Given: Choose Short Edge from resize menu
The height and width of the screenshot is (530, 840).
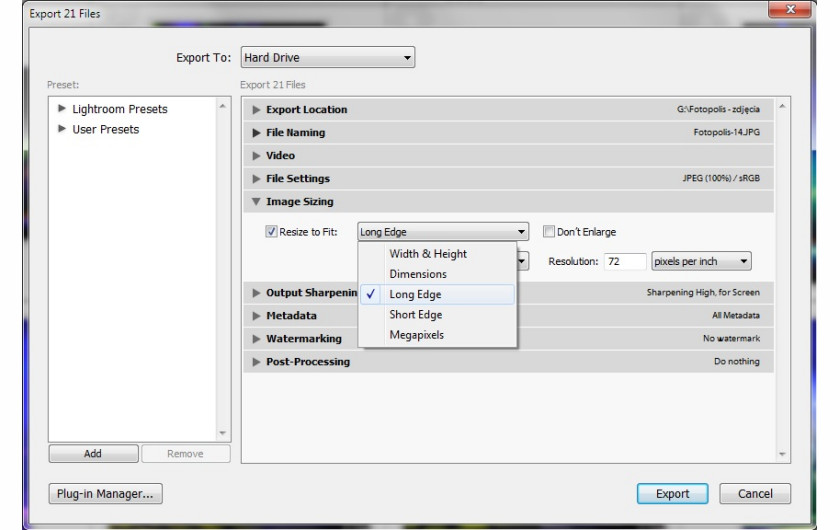Looking at the screenshot, I should (438, 315).
